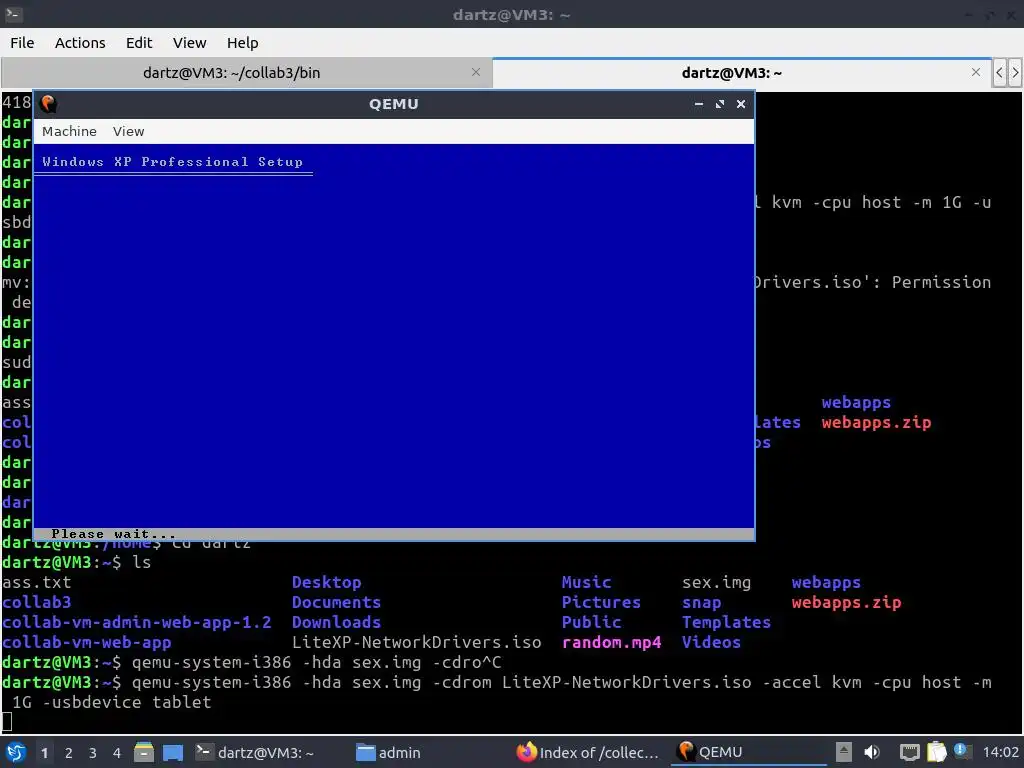Open the QEMU View menu
Image resolution: width=1024 pixels, height=768 pixels.
[x=129, y=131]
